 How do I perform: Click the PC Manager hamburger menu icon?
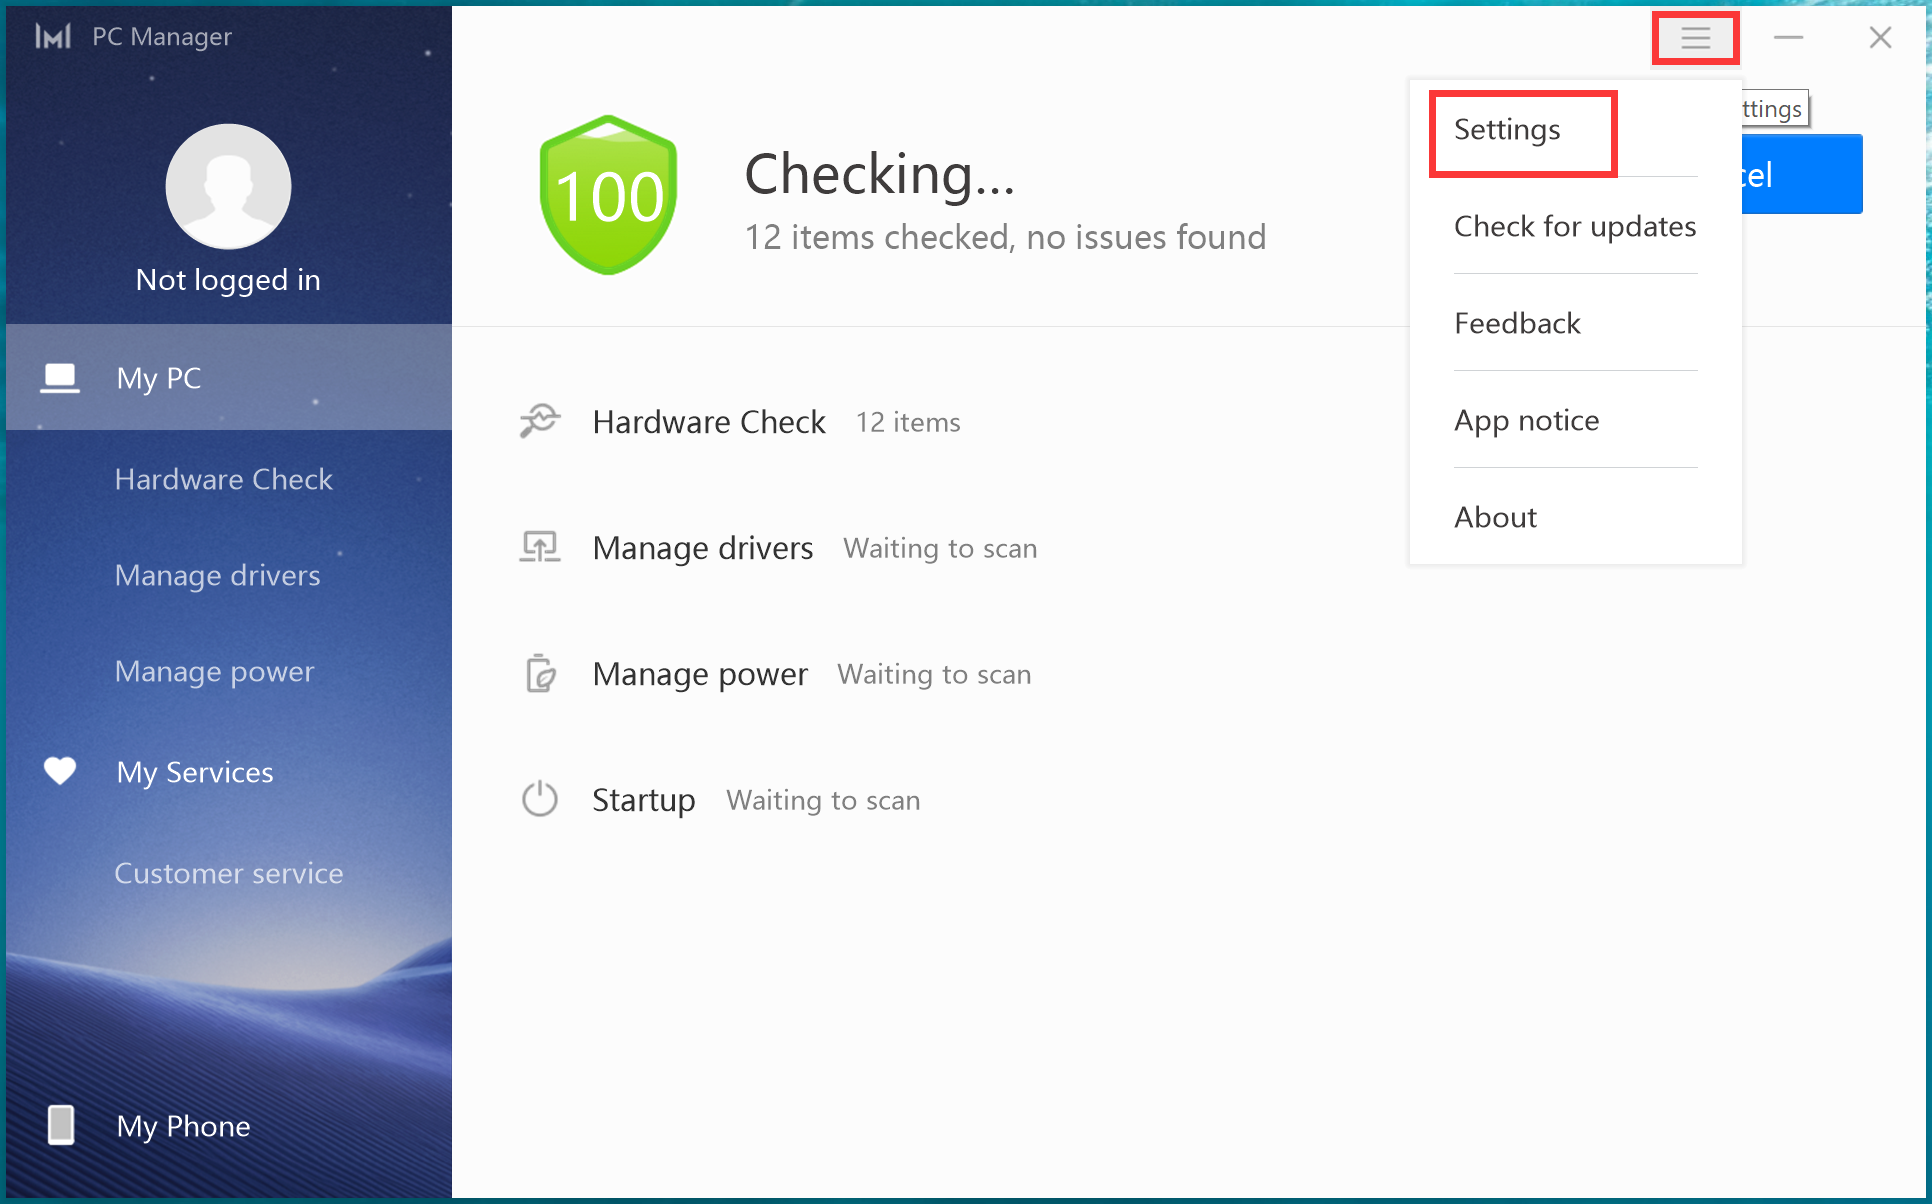[1693, 36]
